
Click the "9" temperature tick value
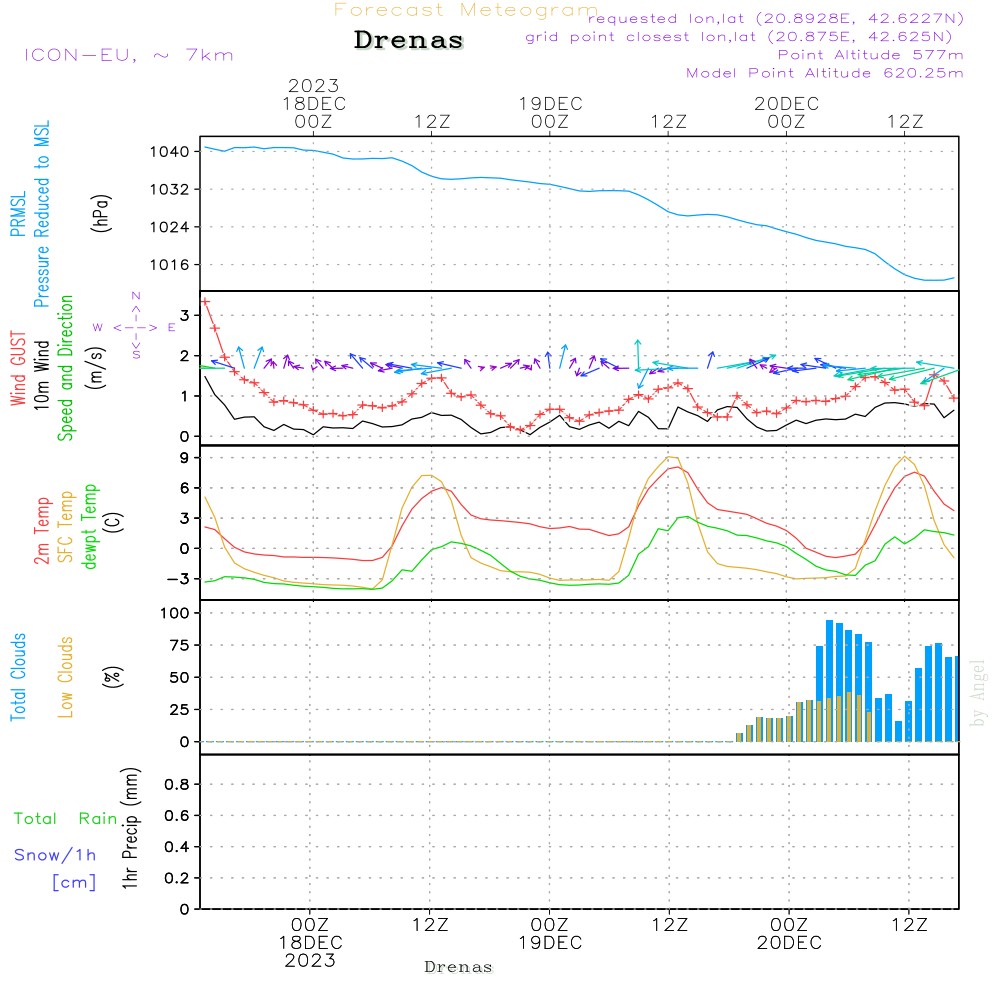184,458
